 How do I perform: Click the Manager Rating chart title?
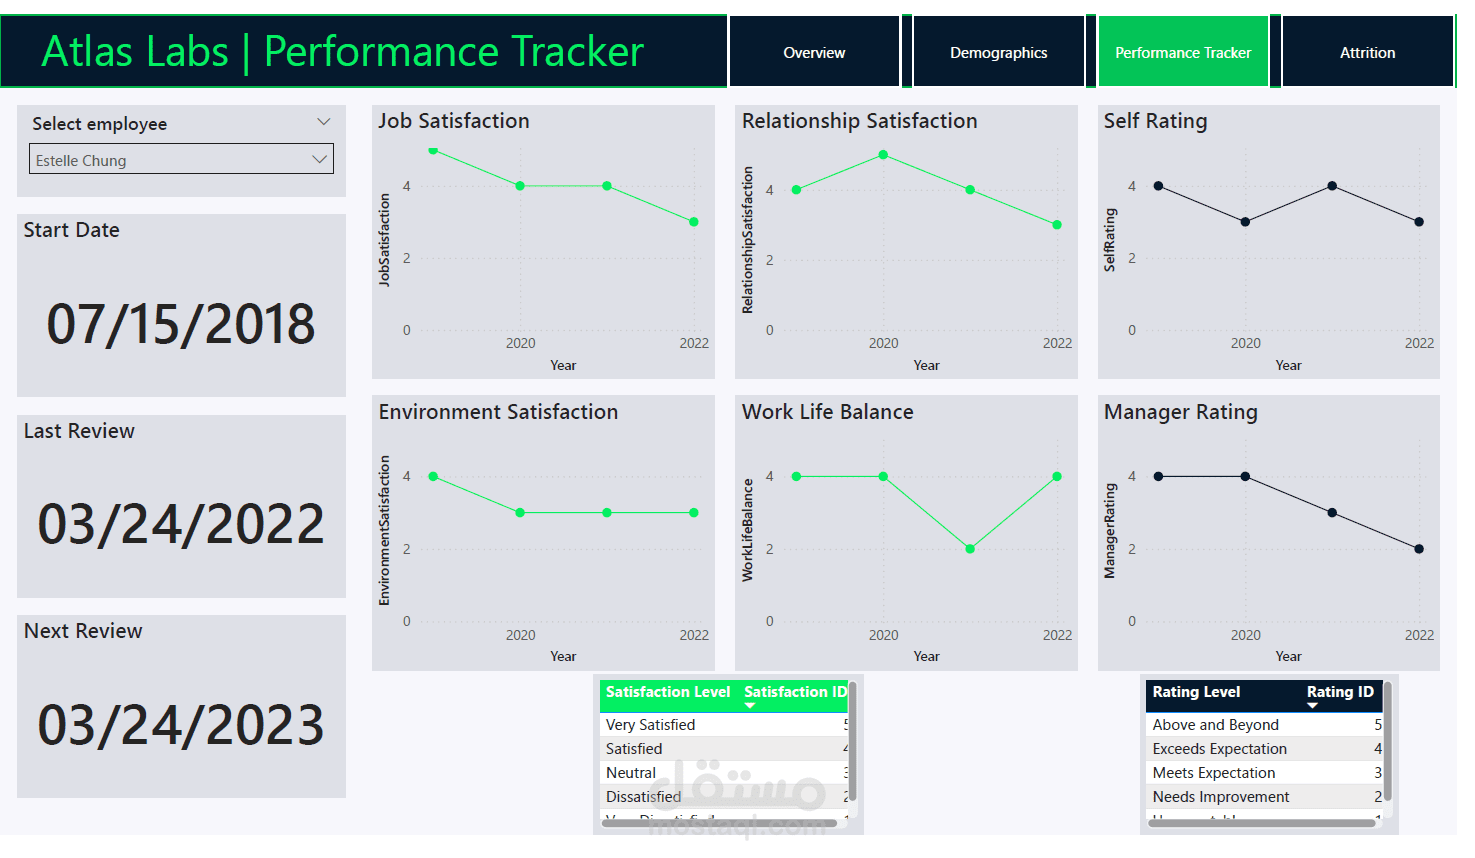1181,412
